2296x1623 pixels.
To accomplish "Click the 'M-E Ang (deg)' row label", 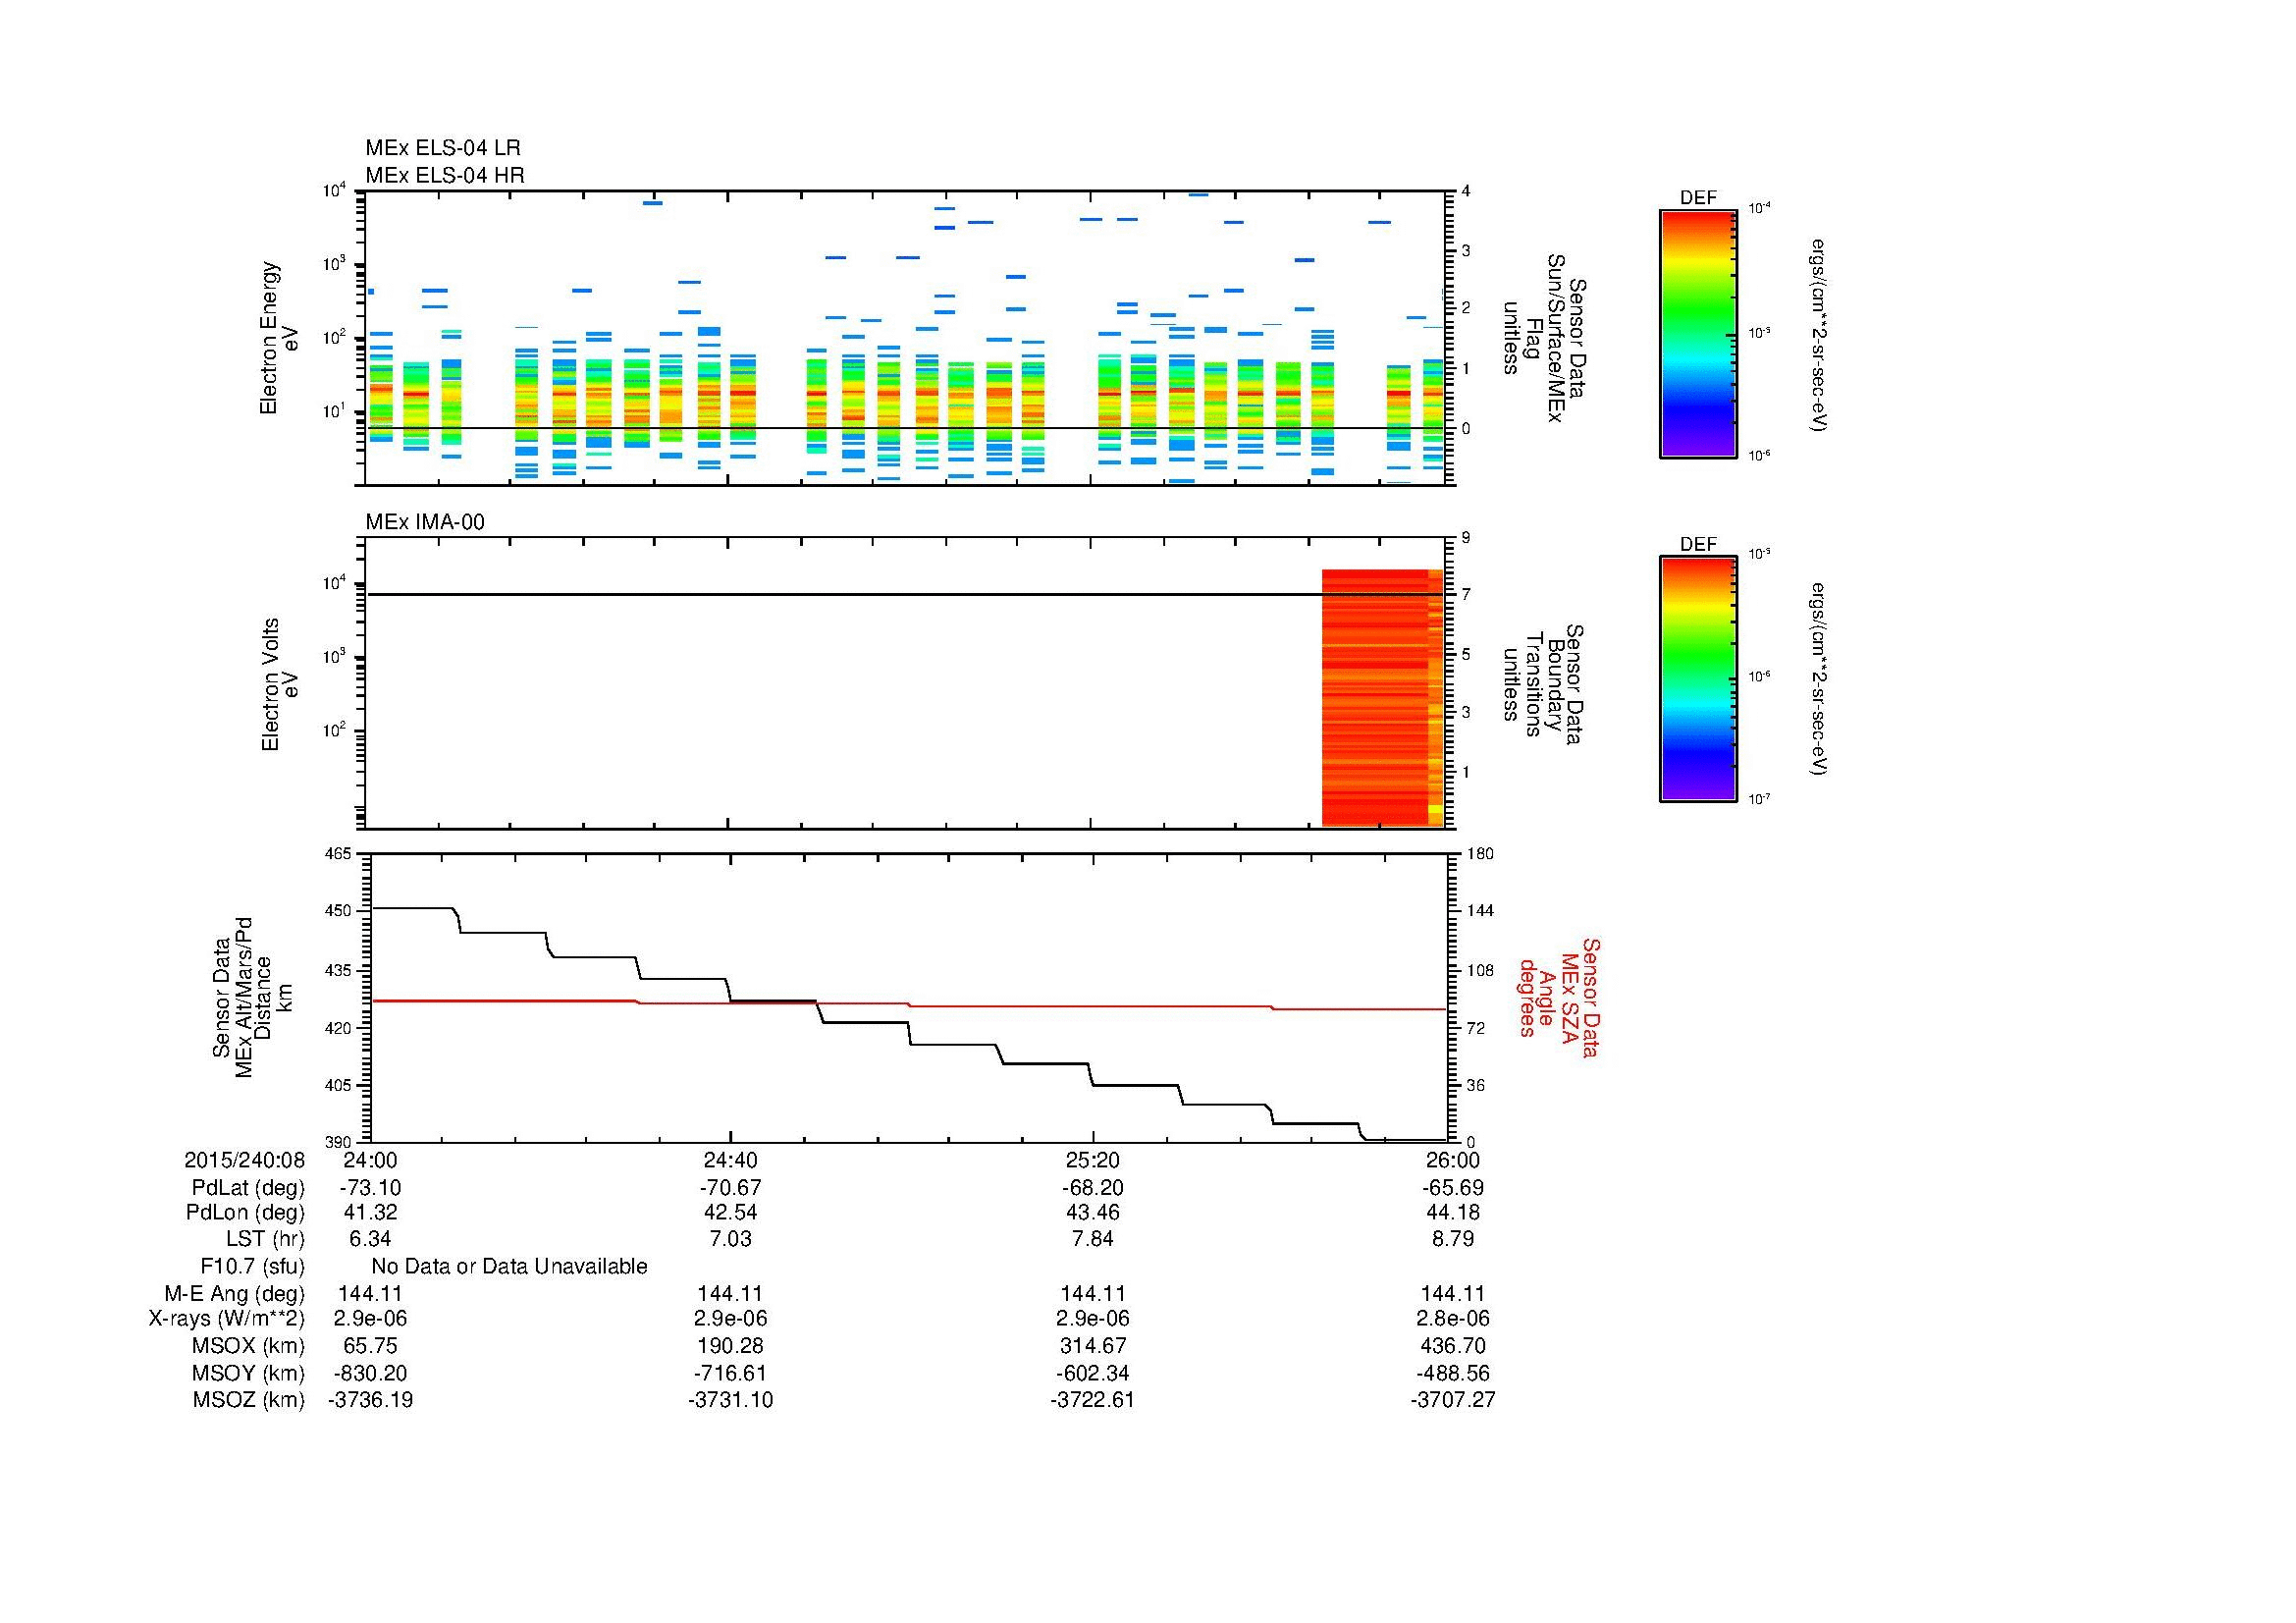I will coord(235,1294).
